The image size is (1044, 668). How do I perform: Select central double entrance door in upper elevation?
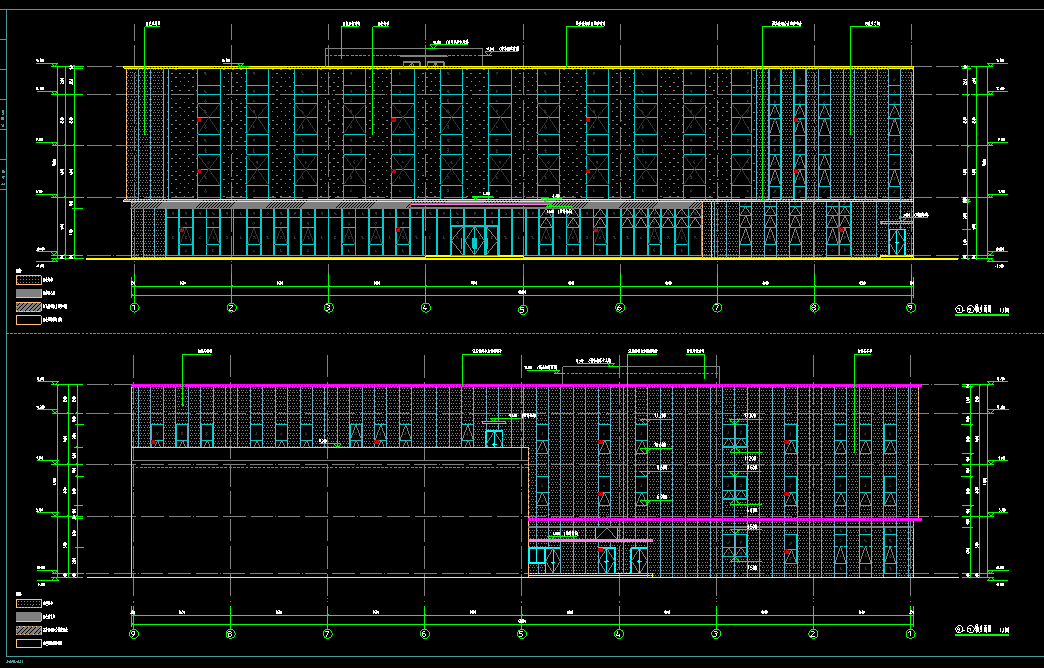pos(473,241)
